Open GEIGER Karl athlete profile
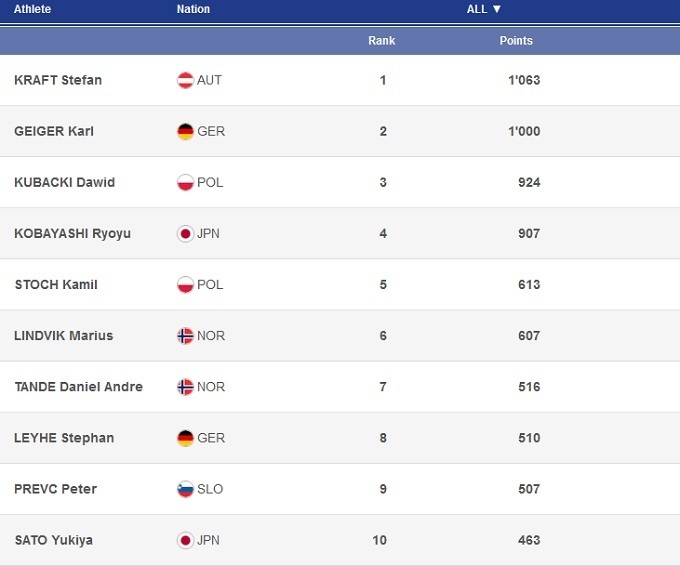This screenshot has width=680, height=566. 54,131
